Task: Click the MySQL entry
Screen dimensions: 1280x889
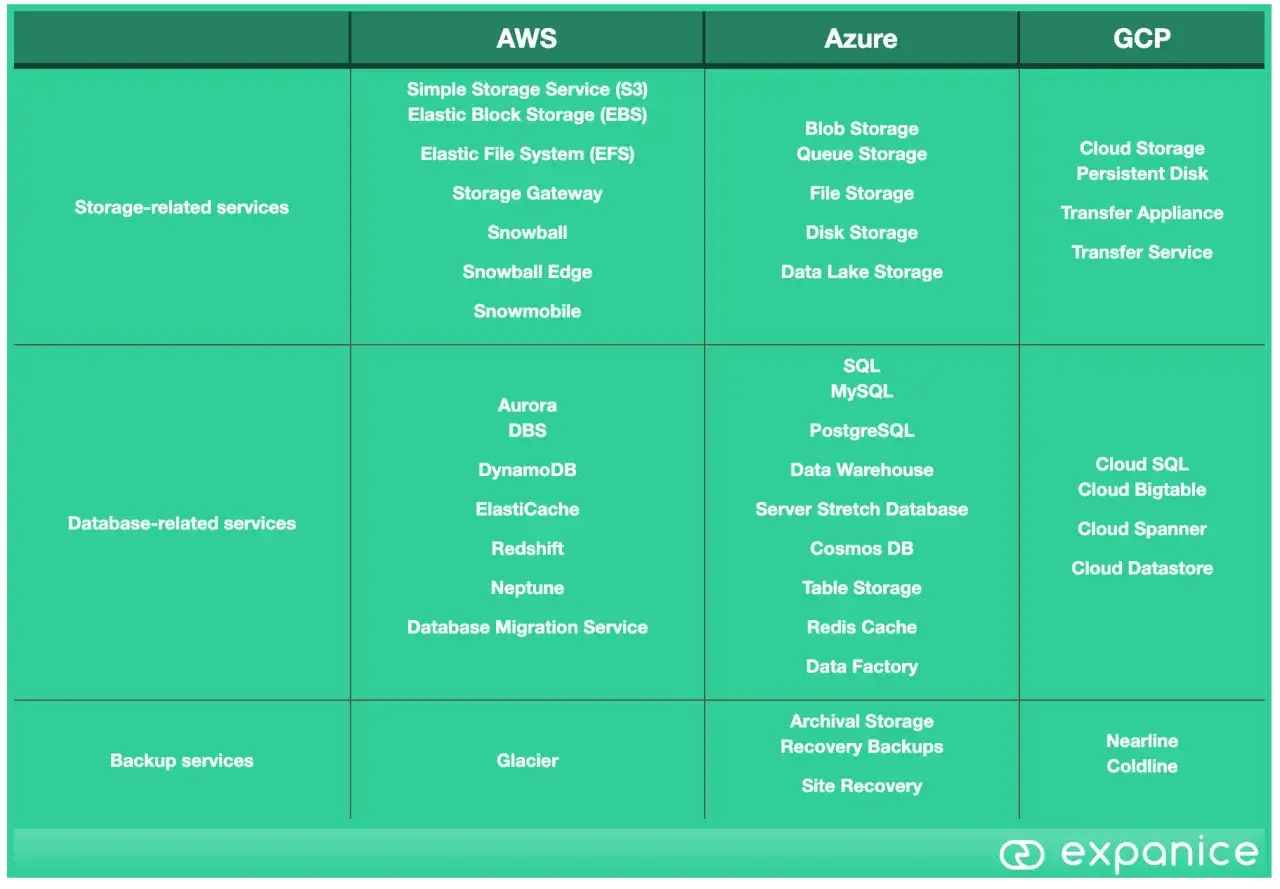Action: [x=861, y=391]
